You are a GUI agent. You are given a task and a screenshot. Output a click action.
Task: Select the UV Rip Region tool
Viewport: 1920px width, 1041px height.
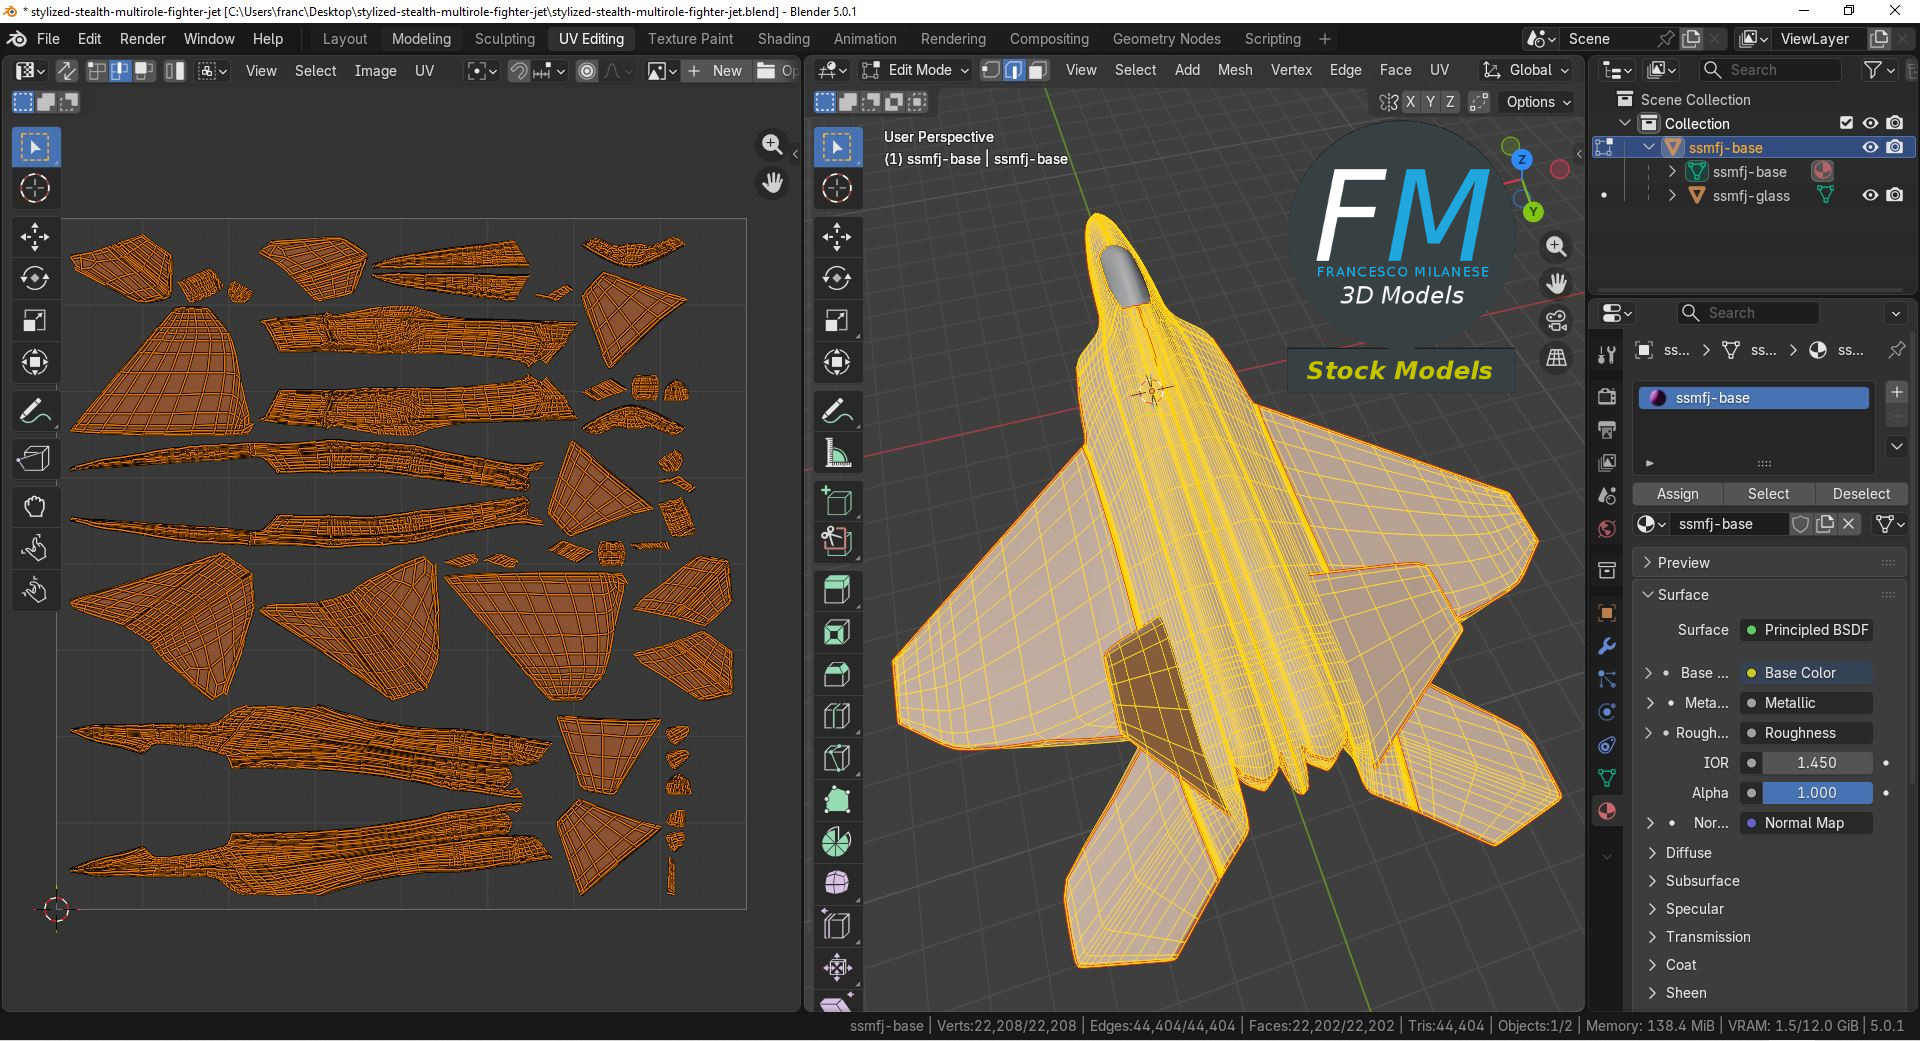pos(35,459)
